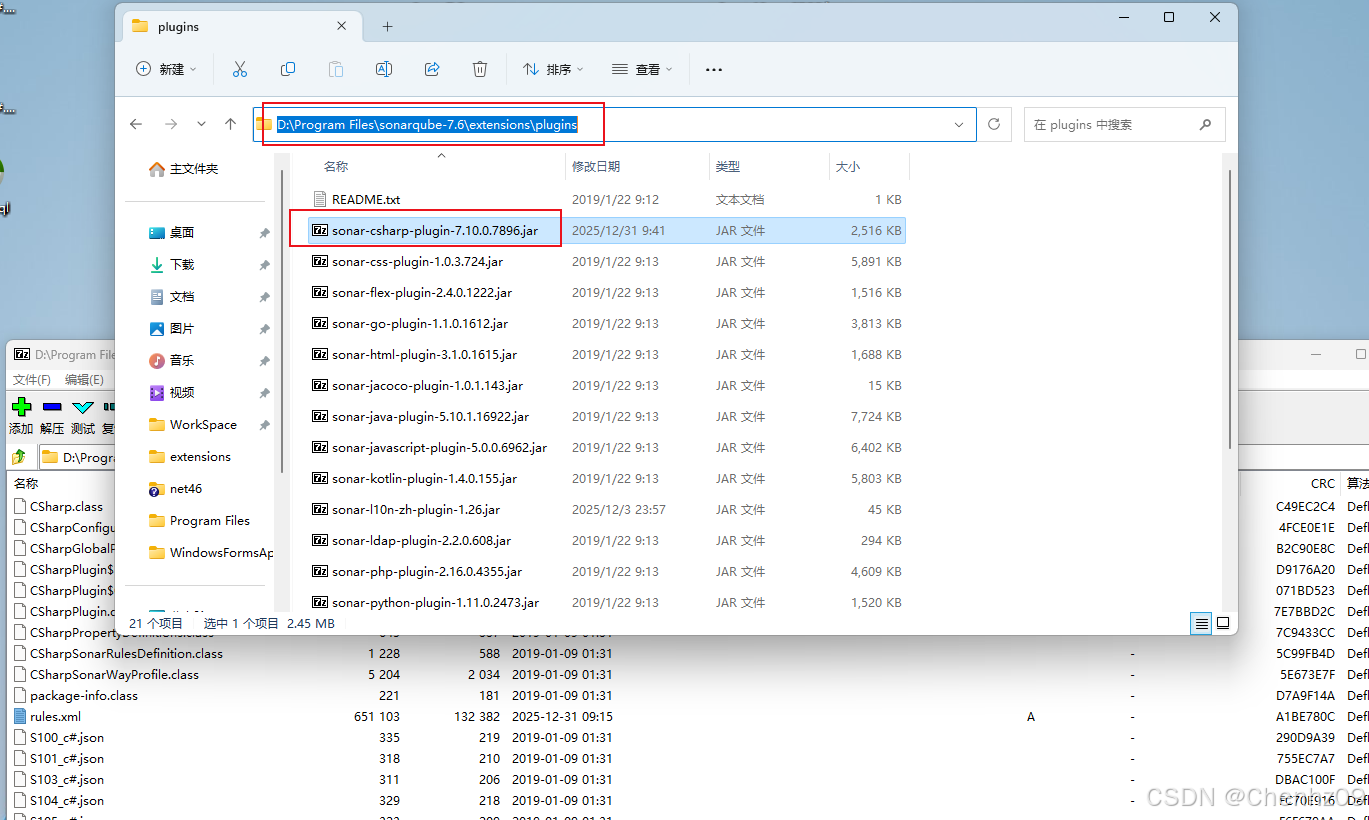This screenshot has height=820, width=1369.
Task: Open the 文件(F) menu in 7-Zip window
Action: point(32,379)
